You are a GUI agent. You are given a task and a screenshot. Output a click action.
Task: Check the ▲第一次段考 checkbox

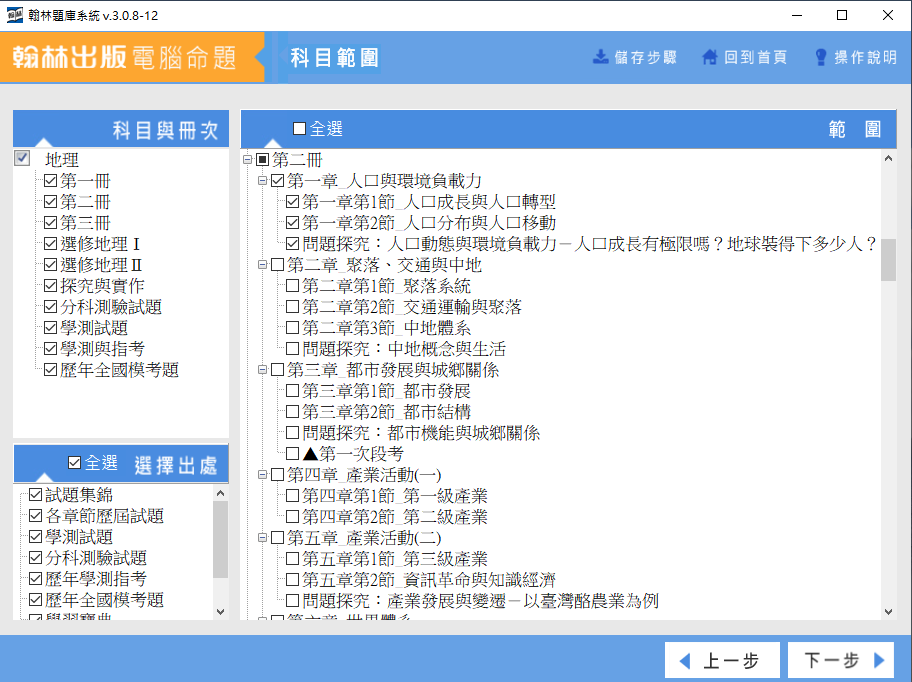click(x=293, y=454)
